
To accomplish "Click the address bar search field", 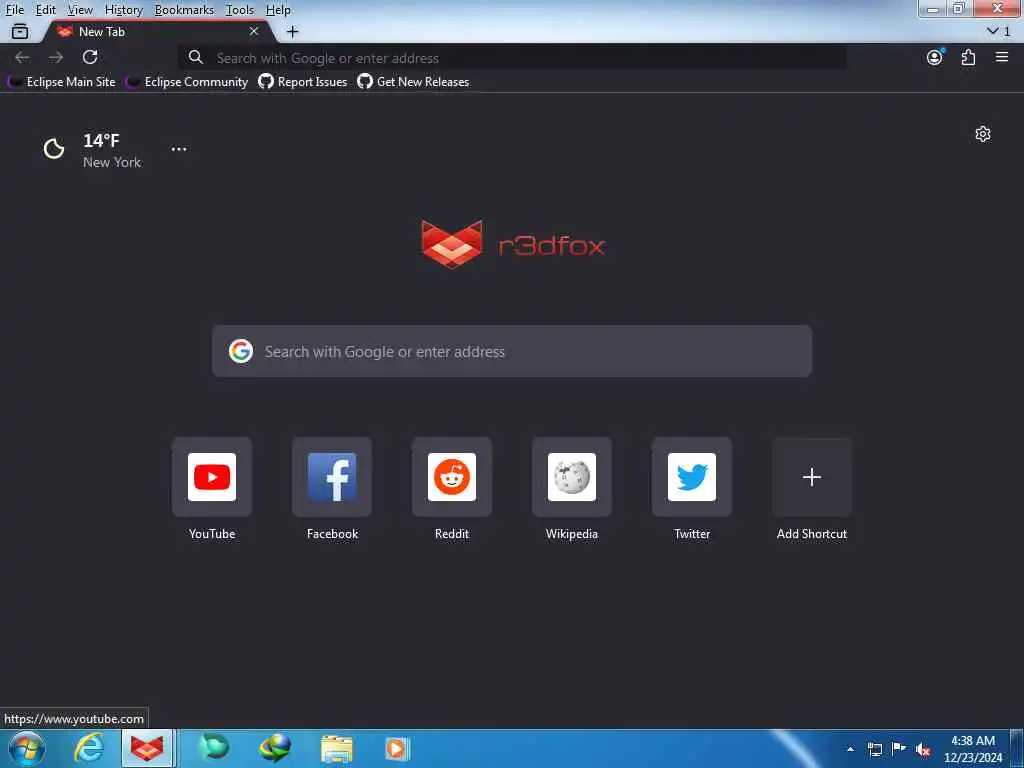I will [513, 57].
